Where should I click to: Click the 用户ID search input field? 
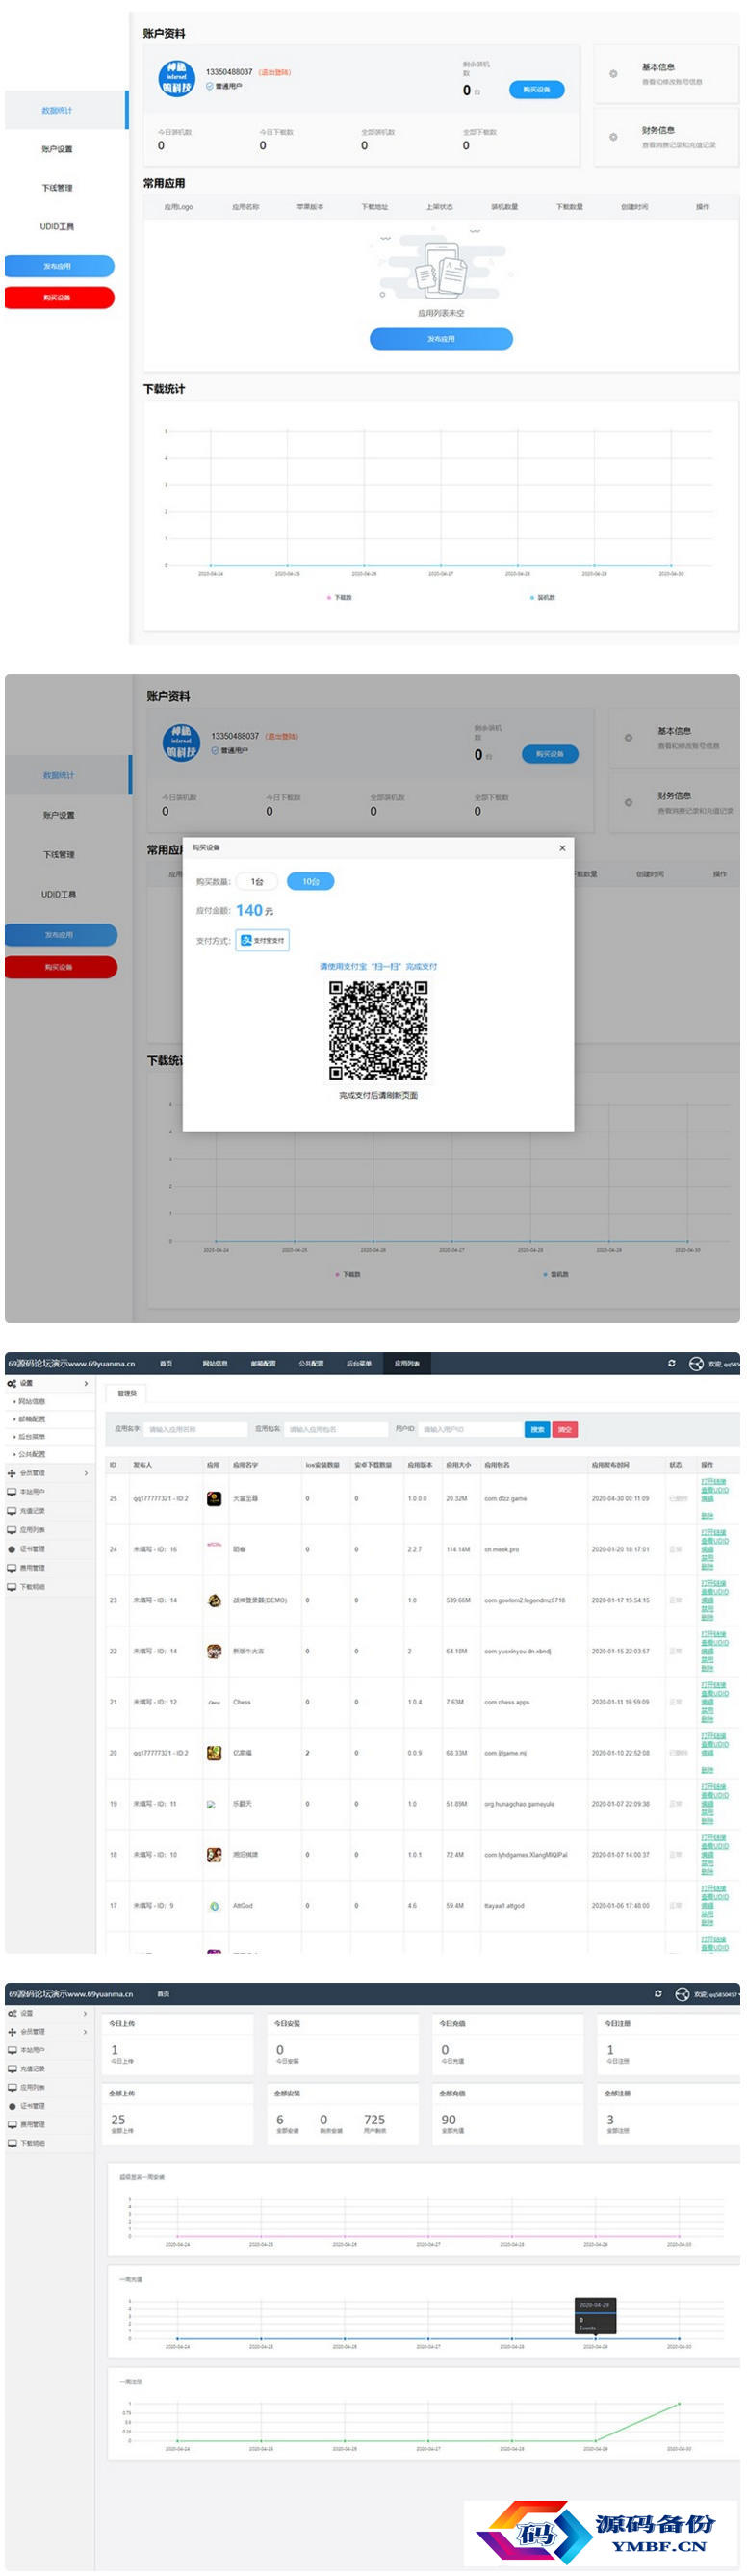470,1429
